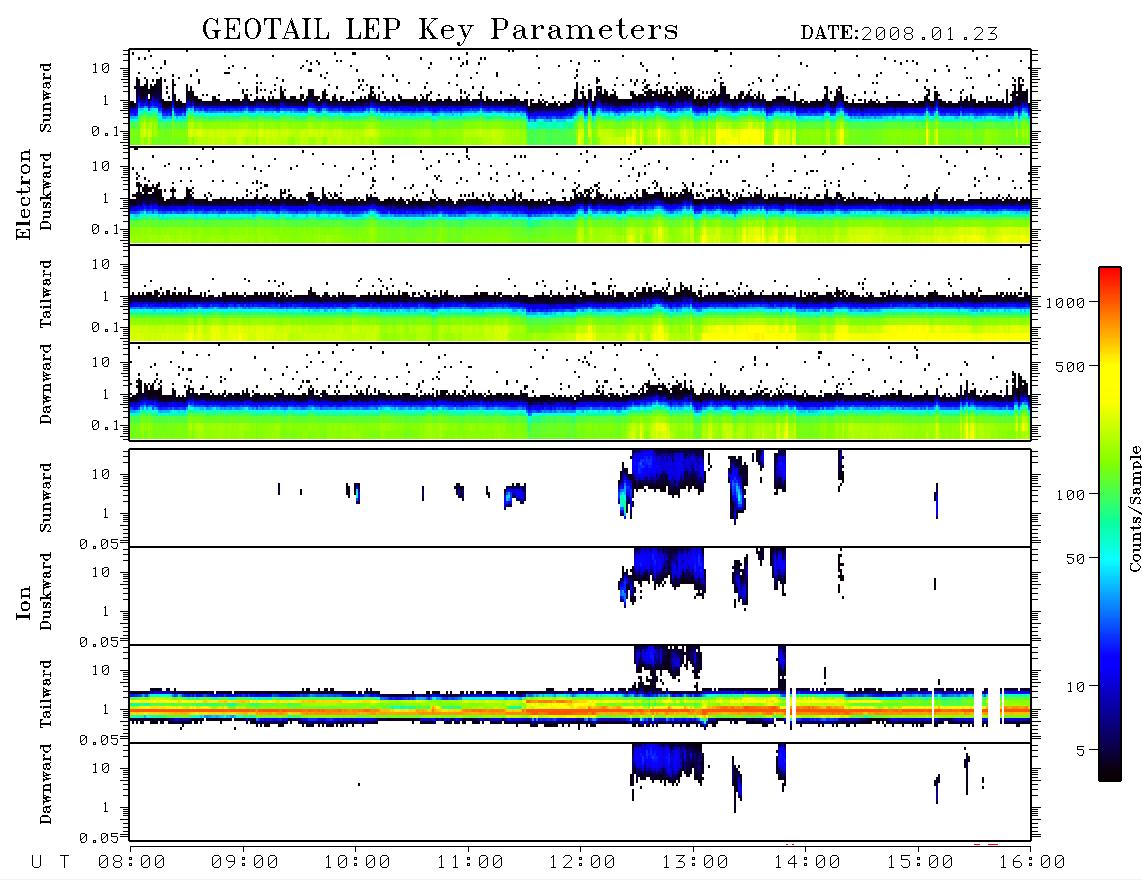Select the "13:00" time tick label
This screenshot has height=880, width=1142.
(x=695, y=863)
